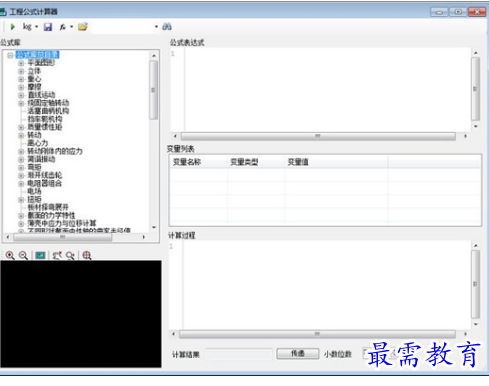Click formula tree scroll-down arrow
The height and width of the screenshot is (386, 489).
154,227
